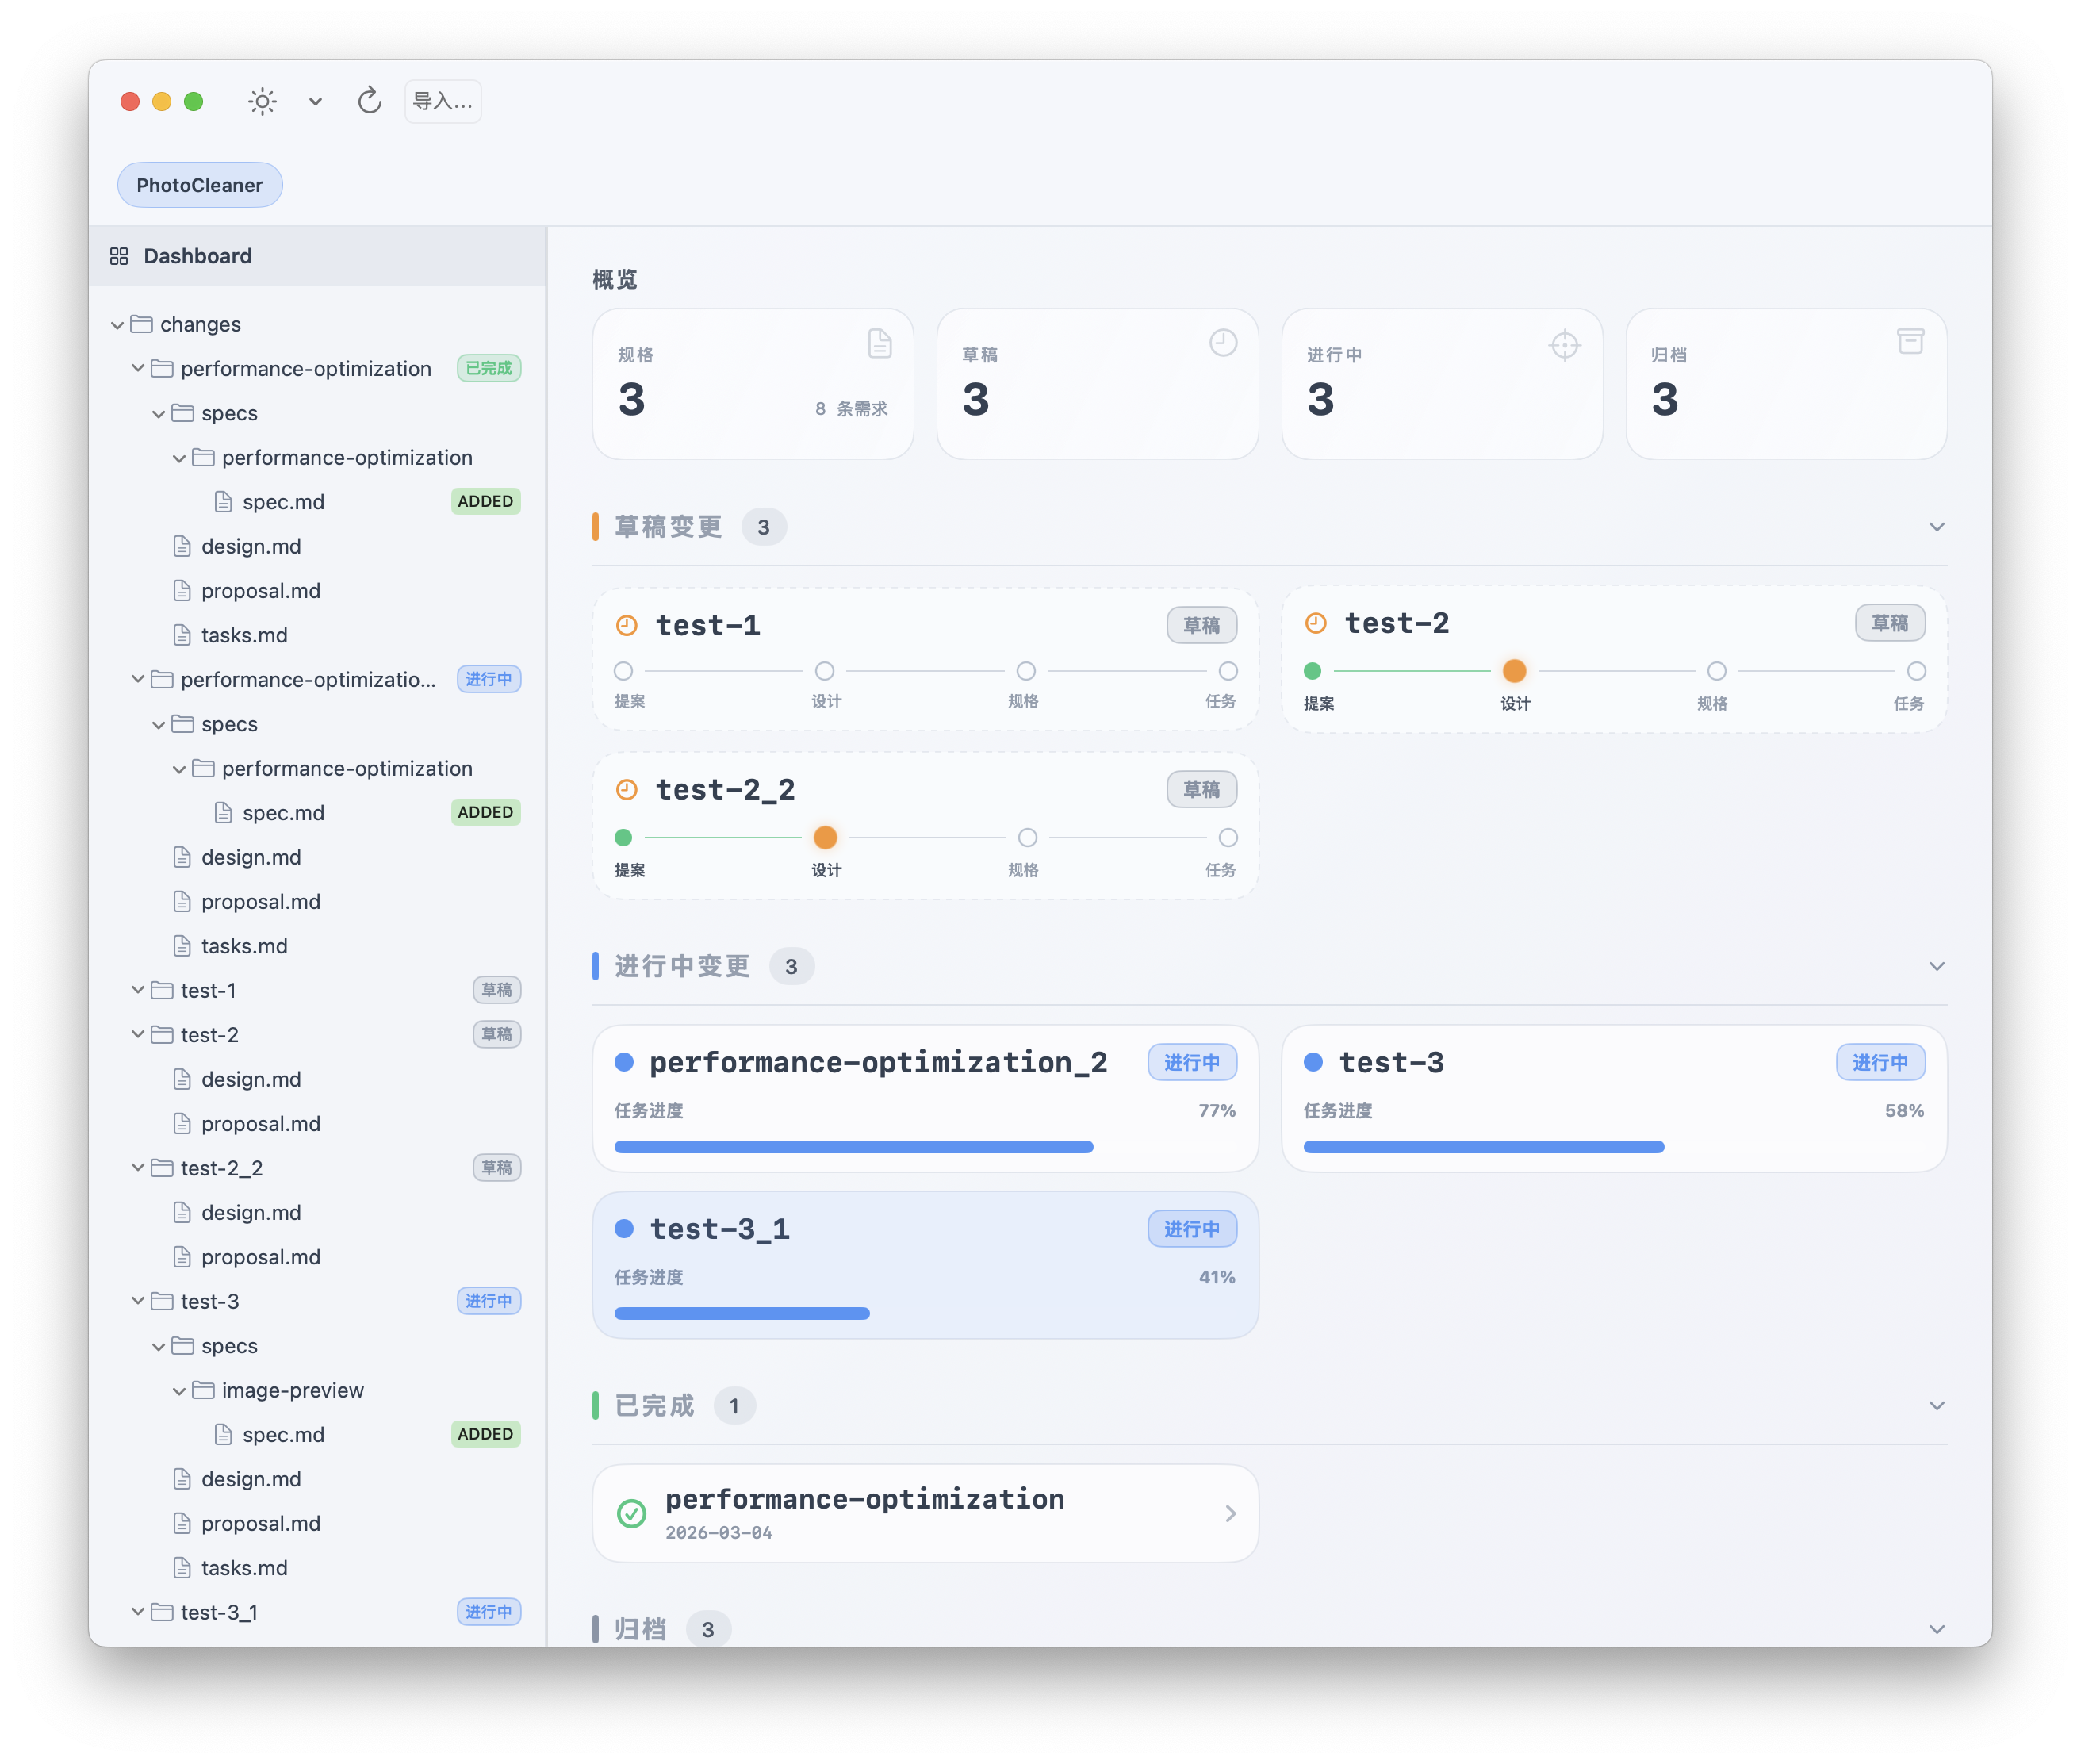
Task: Select the 提案 step dot on test-1 timeline
Action: click(623, 671)
